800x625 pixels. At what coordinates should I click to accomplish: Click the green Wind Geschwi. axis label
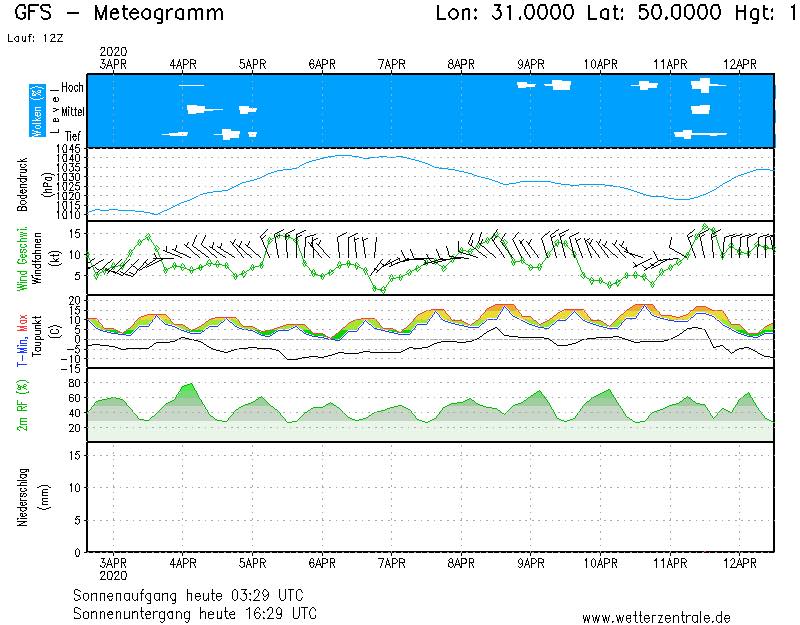(x=22, y=257)
